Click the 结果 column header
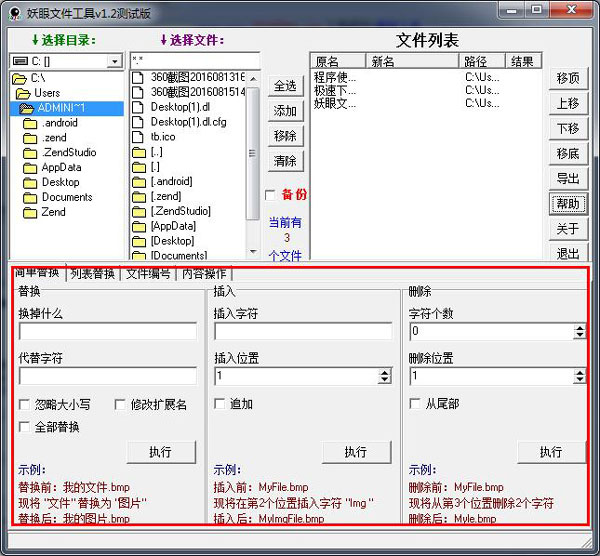The image size is (600, 556). (x=523, y=61)
